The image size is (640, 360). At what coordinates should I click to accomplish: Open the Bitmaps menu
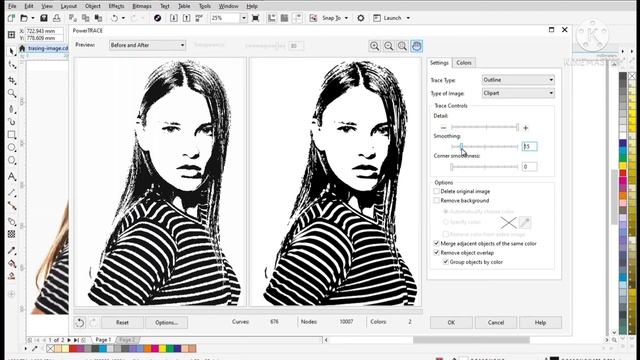click(142, 6)
